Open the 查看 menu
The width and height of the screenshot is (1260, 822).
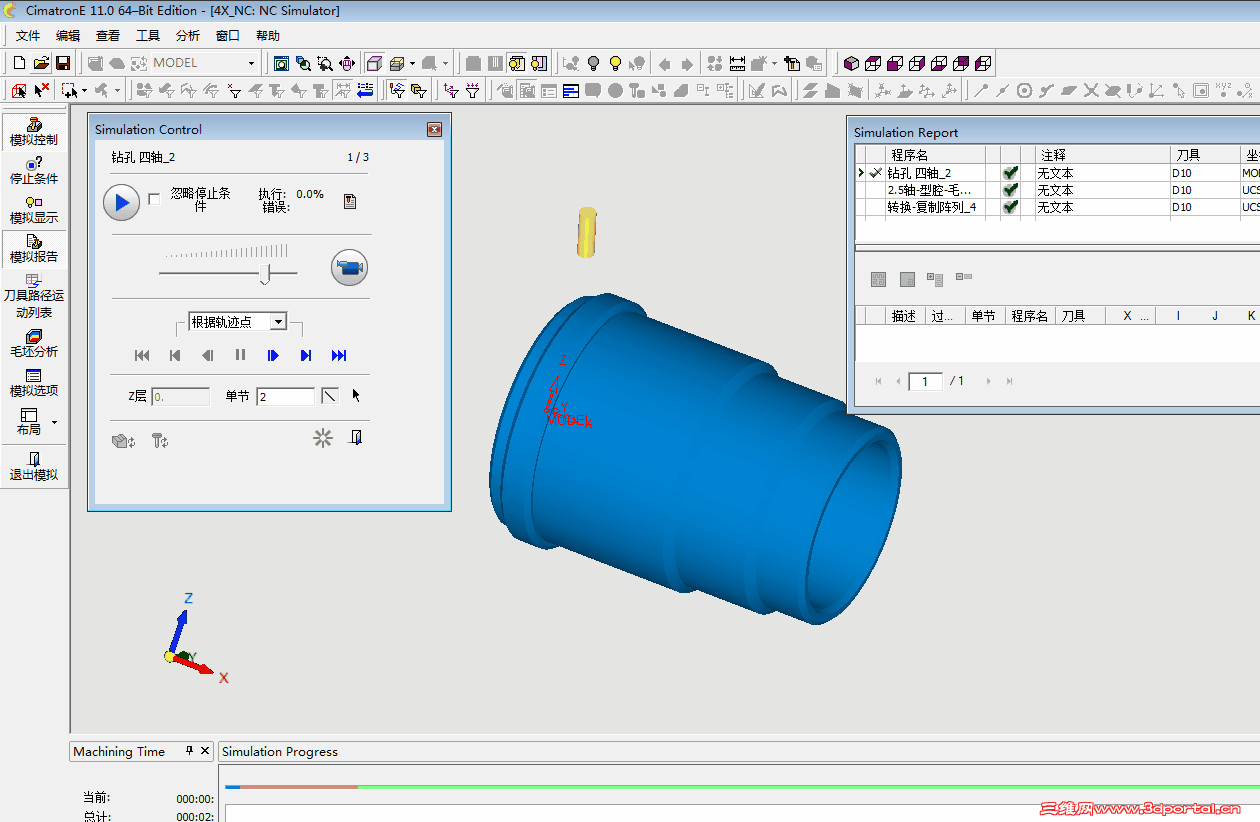pyautogui.click(x=108, y=36)
